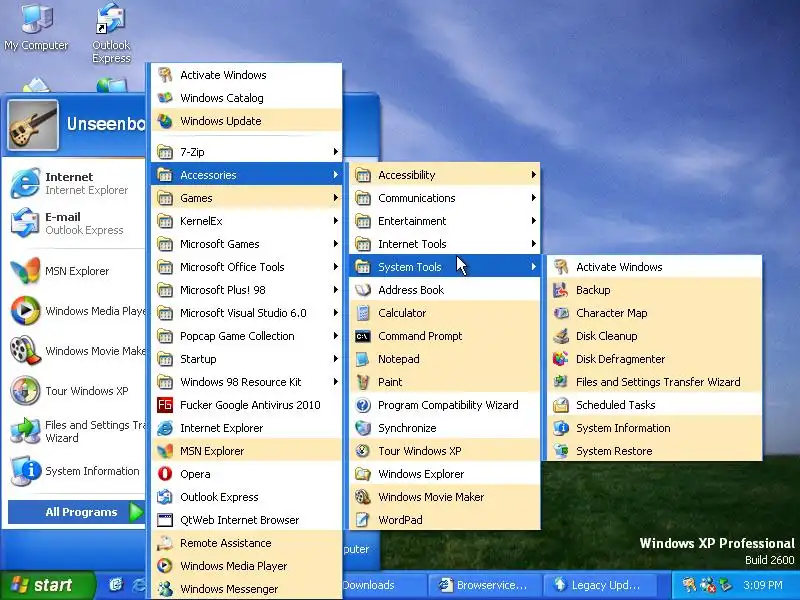
Task: Open the Windows 98 Resource Kit entry
Action: click(246, 381)
